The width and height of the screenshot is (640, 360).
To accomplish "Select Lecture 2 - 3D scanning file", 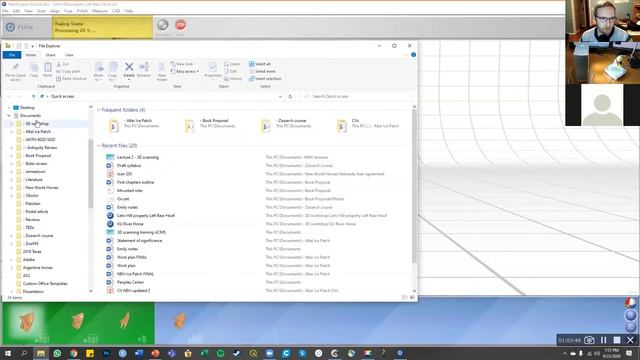I will coord(138,157).
